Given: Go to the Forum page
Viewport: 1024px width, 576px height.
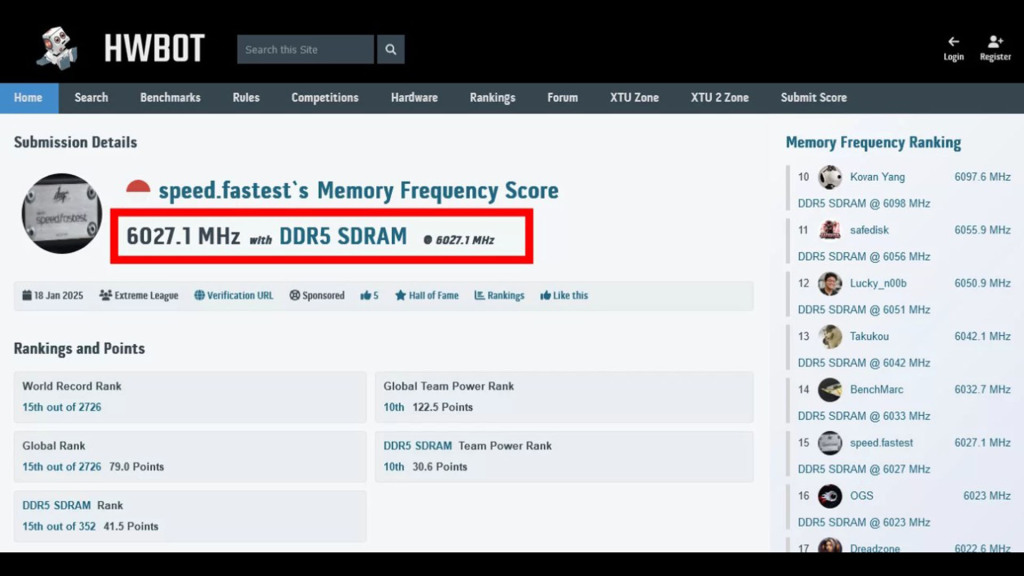Looking at the screenshot, I should click(x=562, y=98).
